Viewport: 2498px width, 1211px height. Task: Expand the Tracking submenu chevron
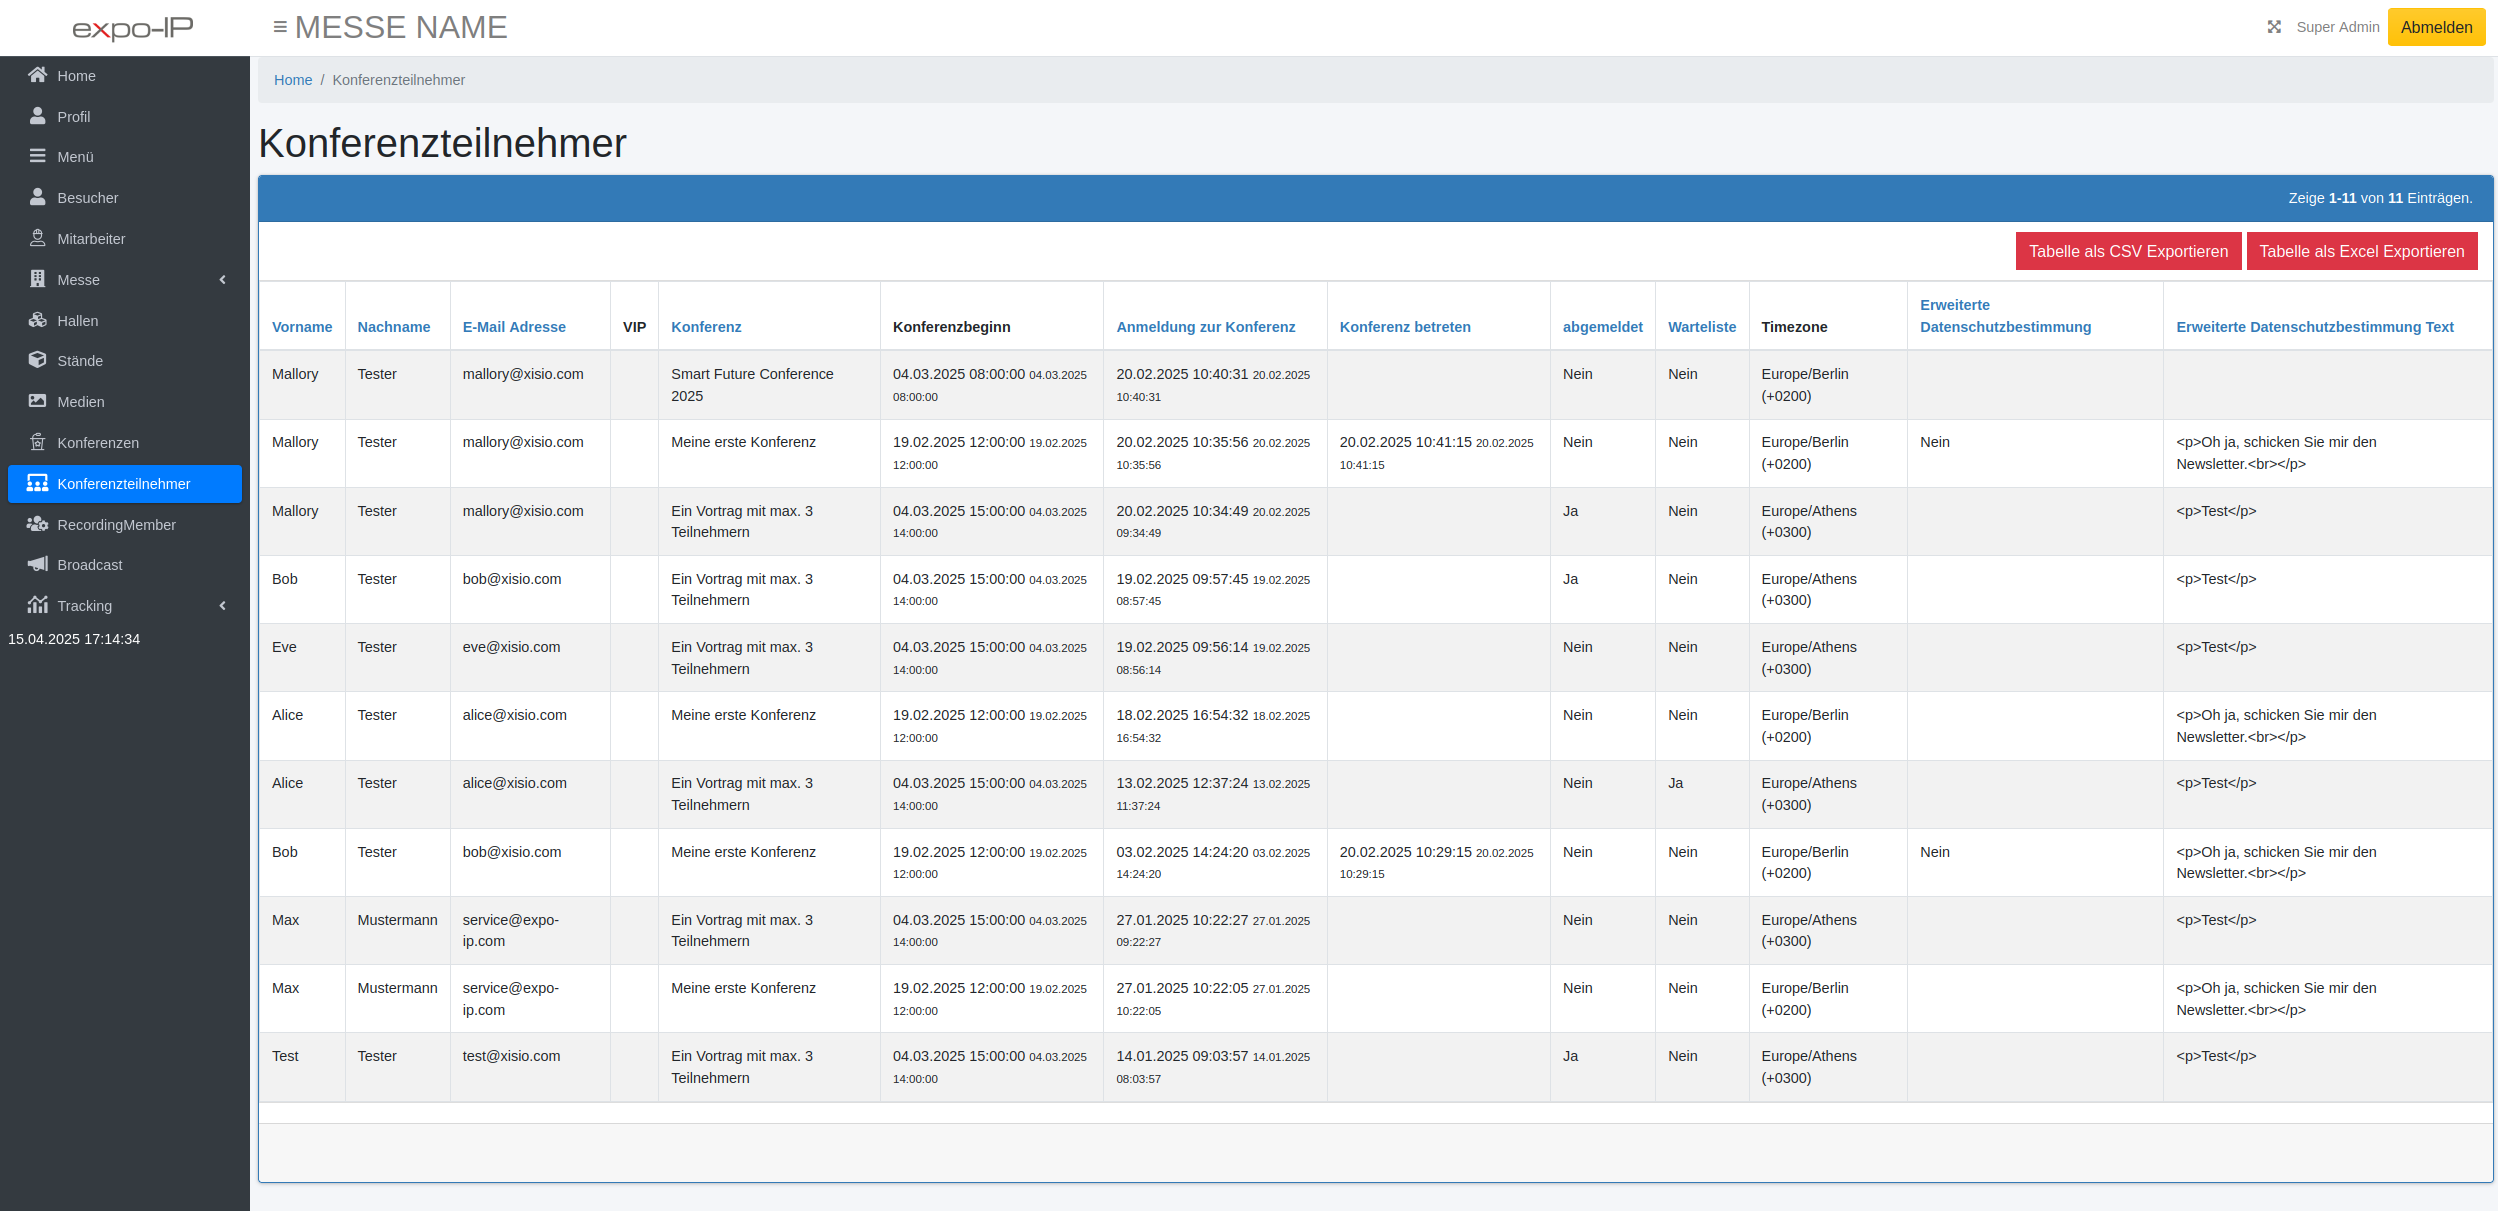point(223,606)
